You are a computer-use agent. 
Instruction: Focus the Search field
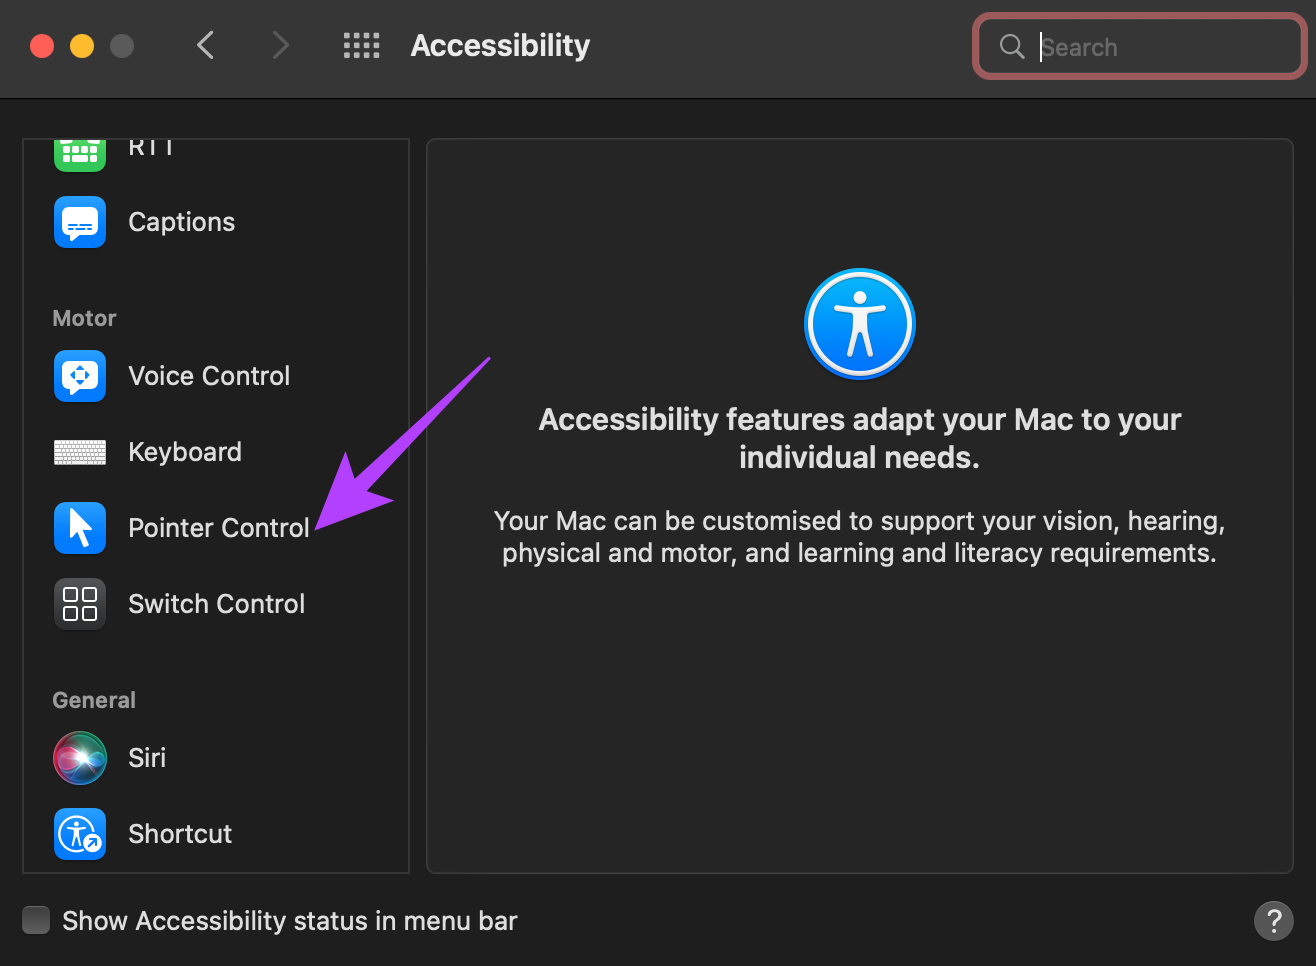pos(1140,46)
